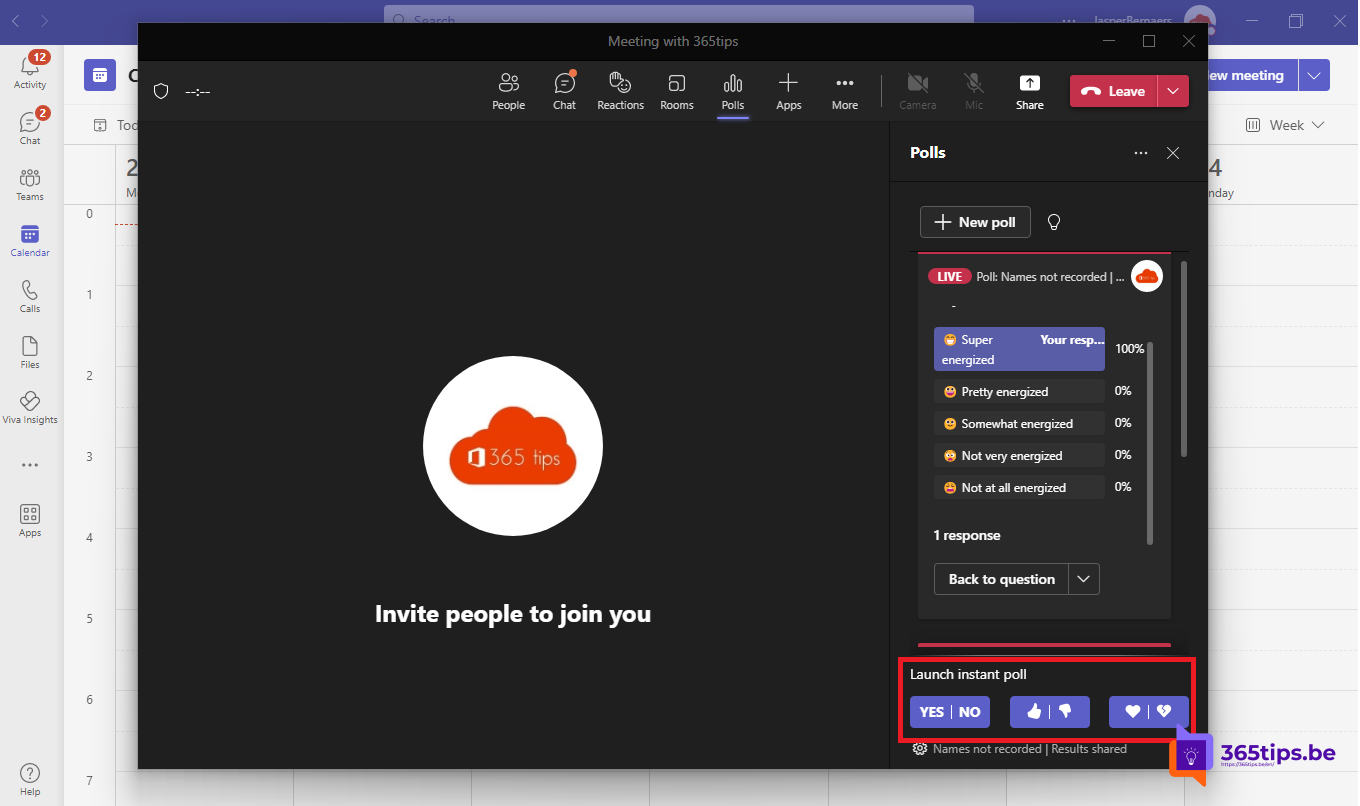Open instant poll settings gear

click(x=920, y=749)
